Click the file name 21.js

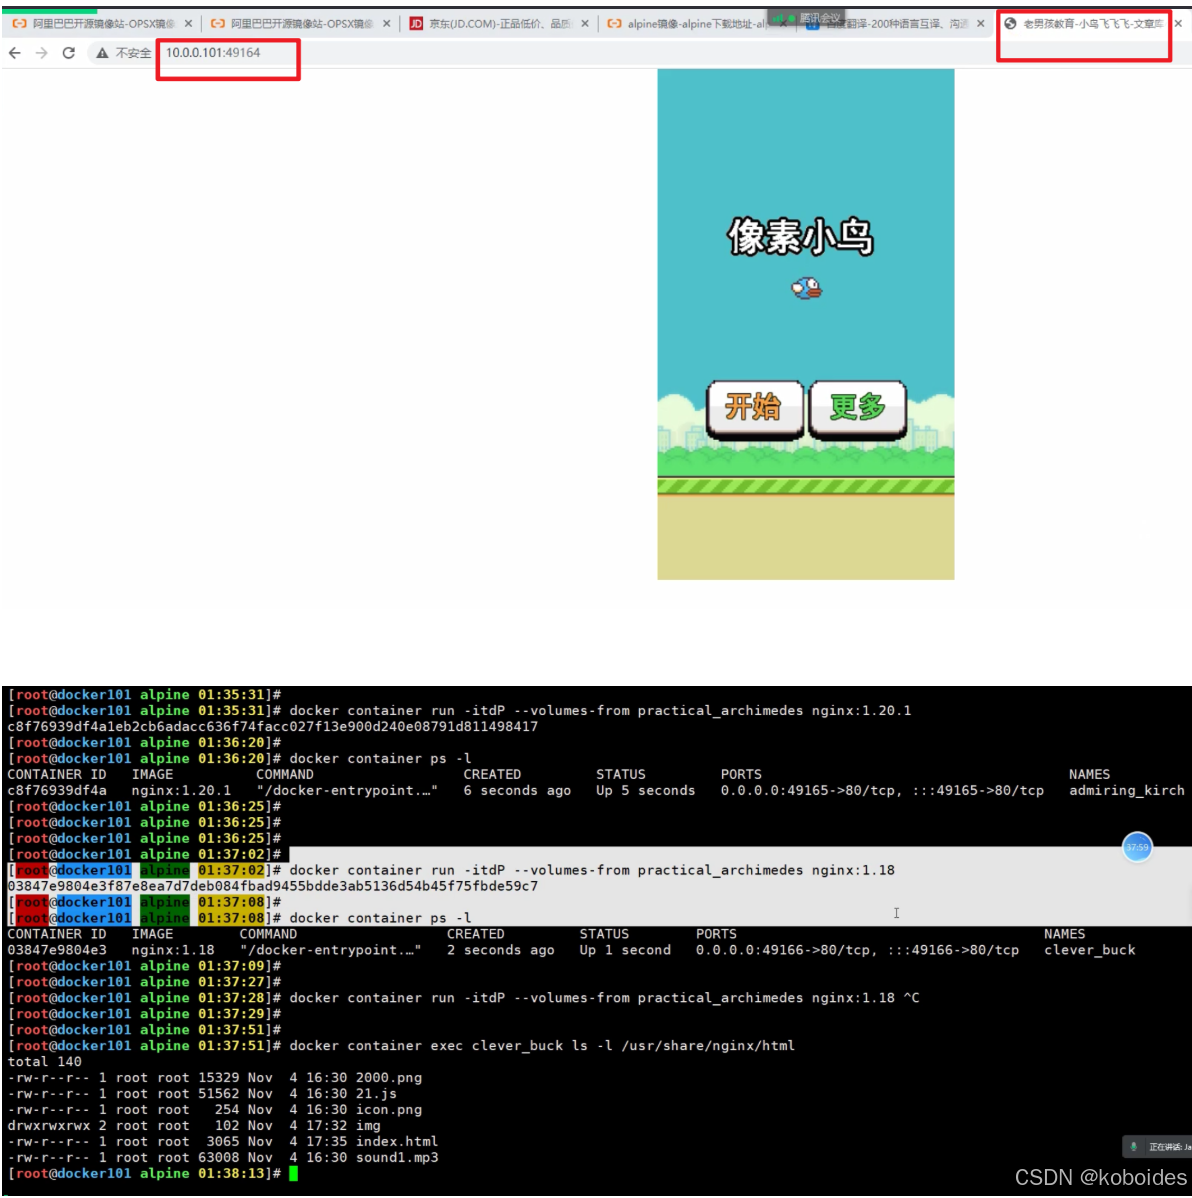(x=376, y=1094)
